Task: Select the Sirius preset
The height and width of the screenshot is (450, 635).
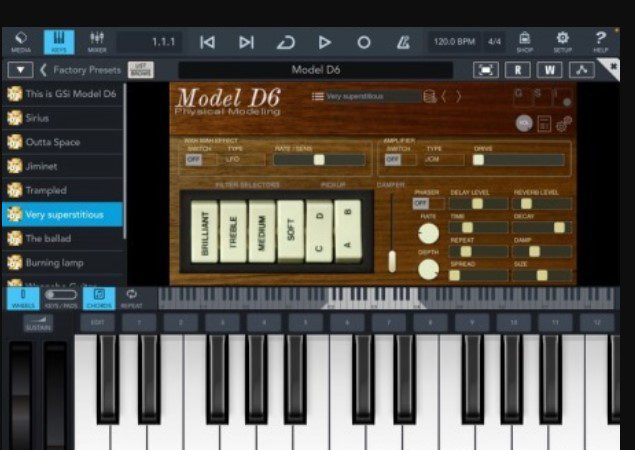Action: pos(63,118)
